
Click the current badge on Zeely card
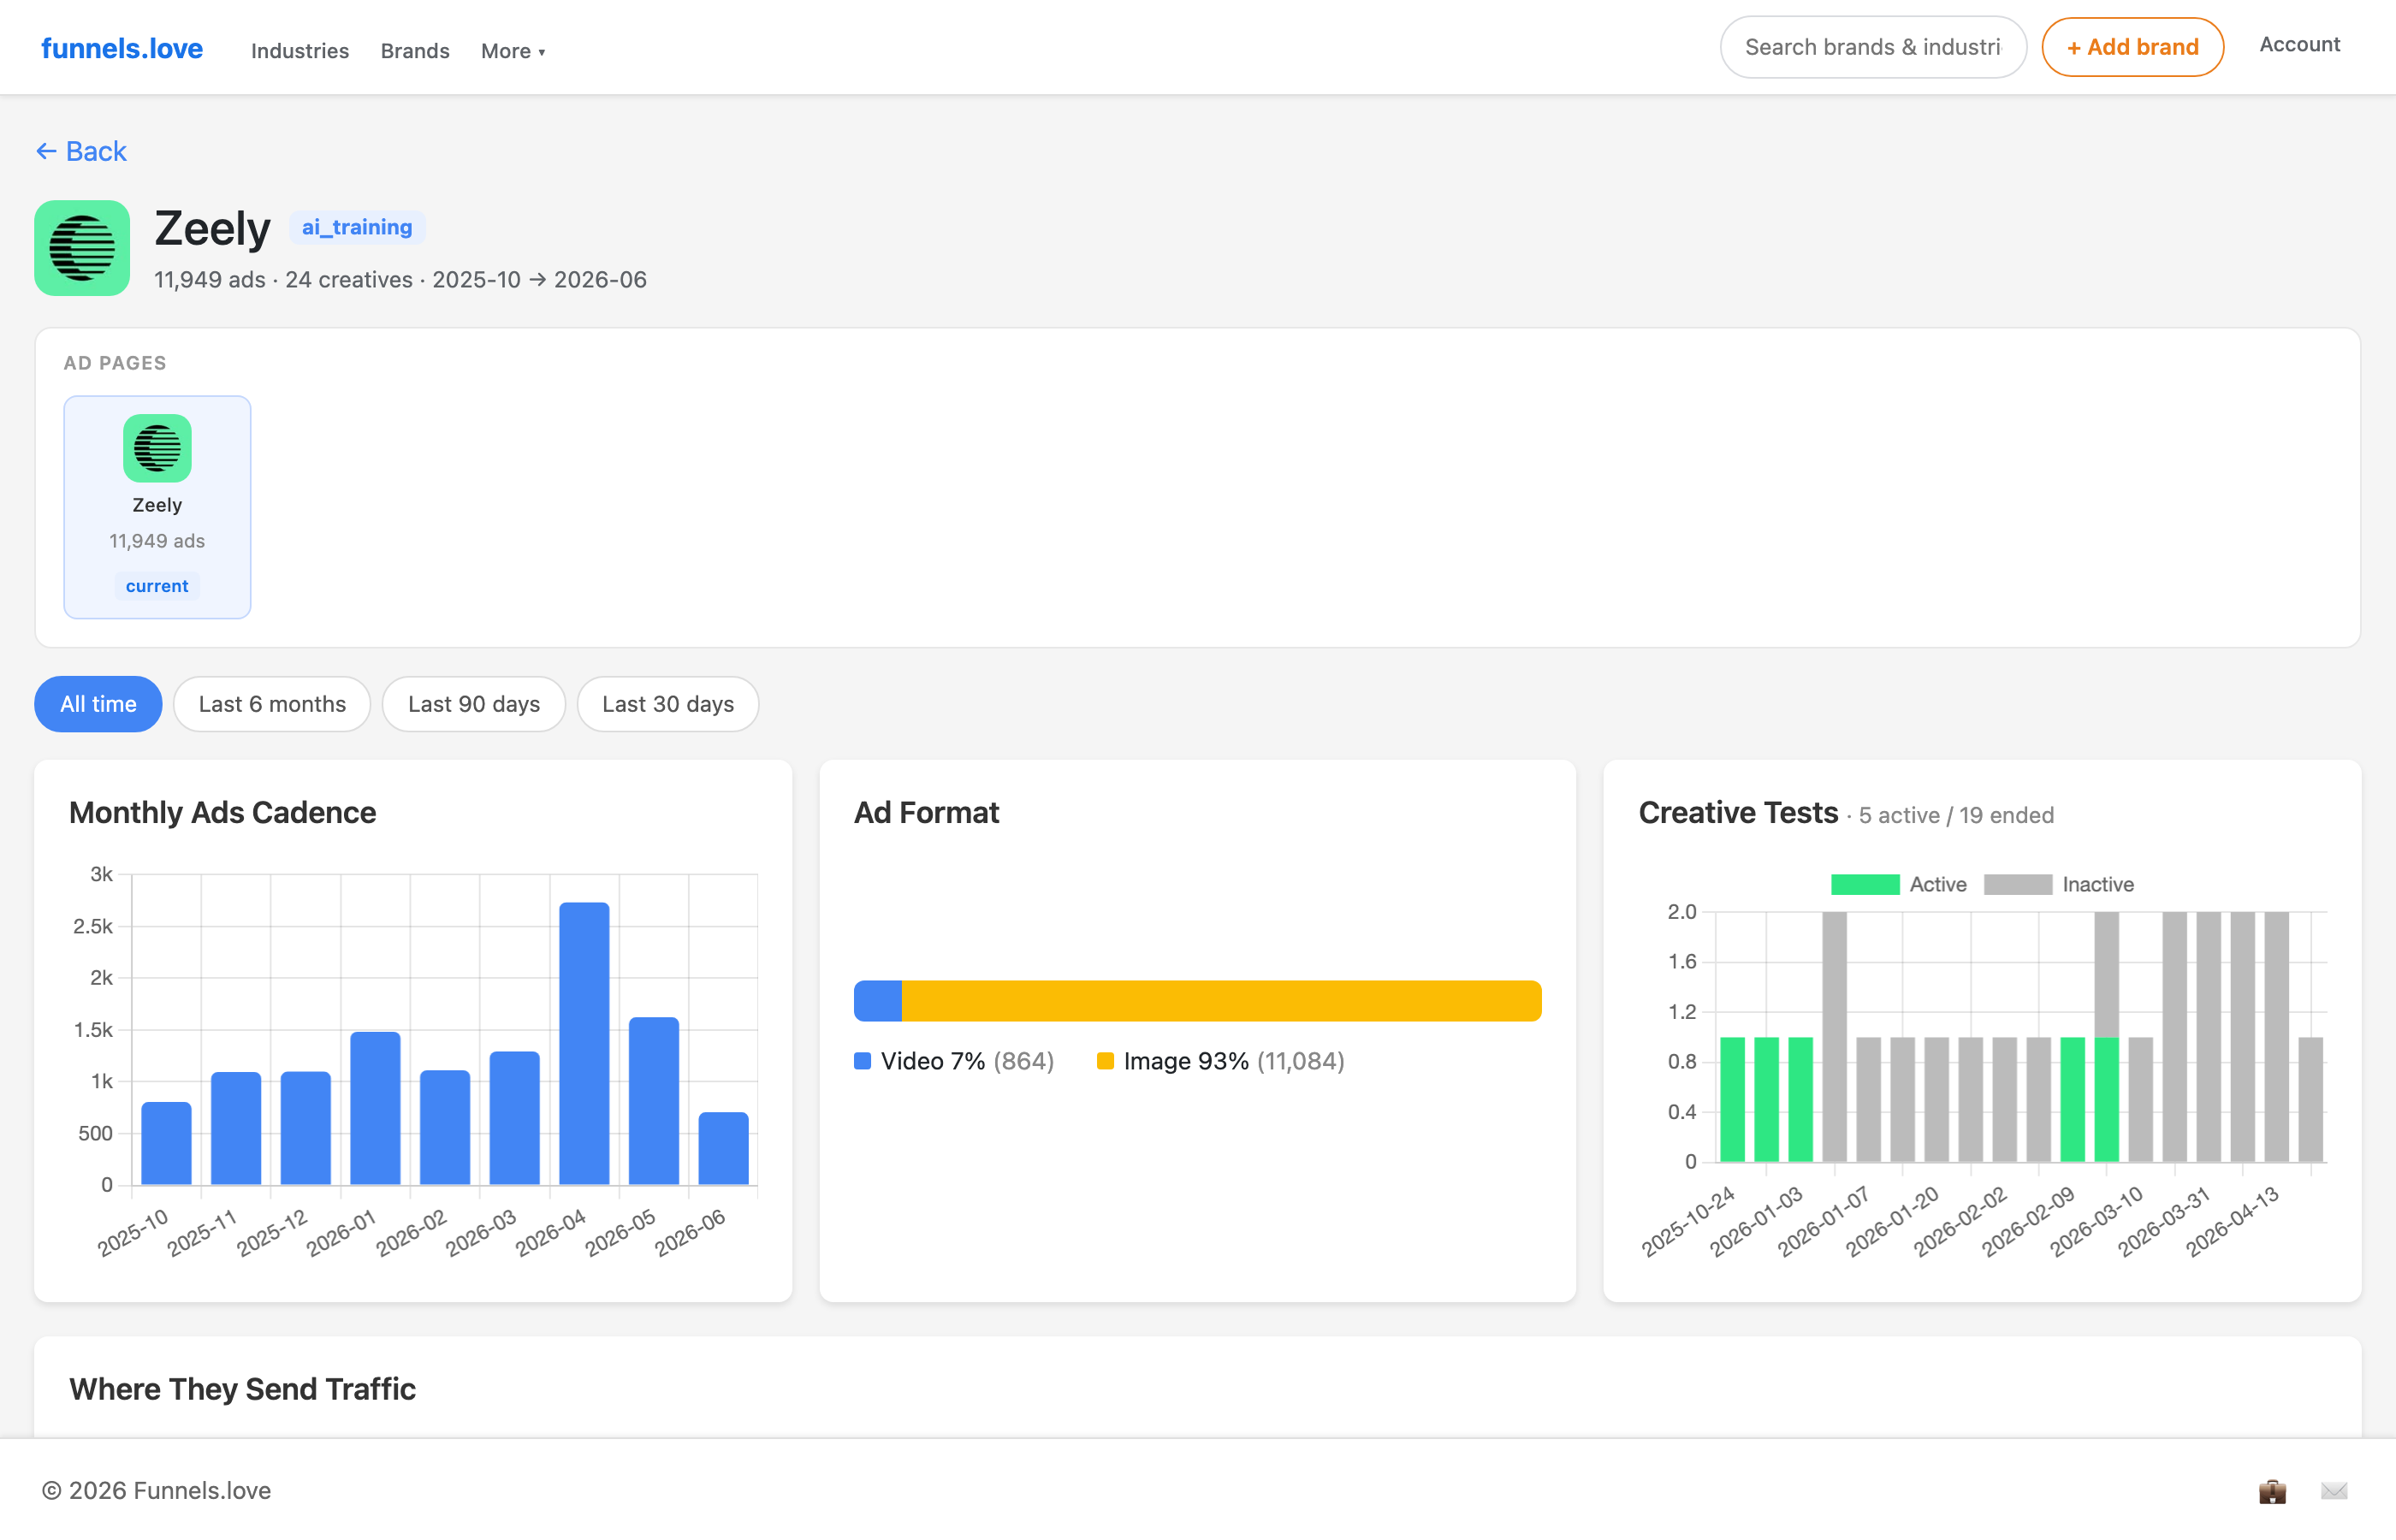157,586
